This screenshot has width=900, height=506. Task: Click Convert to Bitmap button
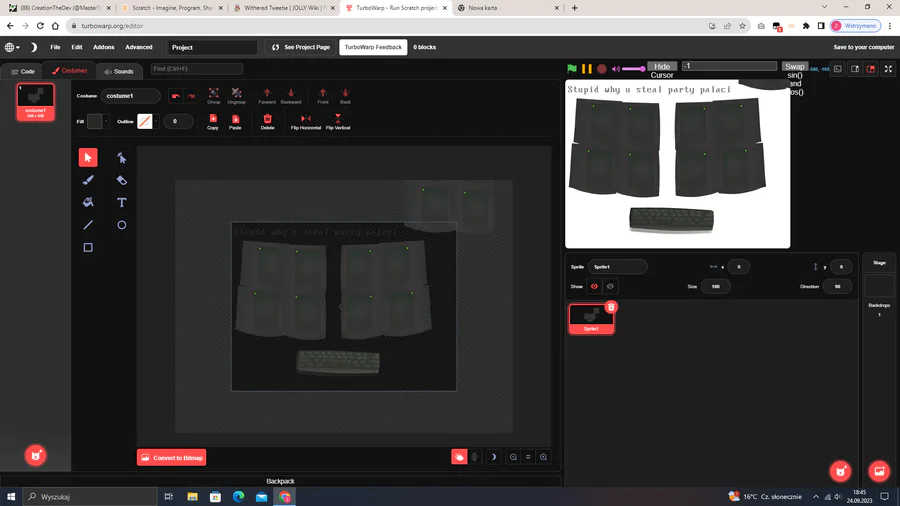tap(172, 458)
